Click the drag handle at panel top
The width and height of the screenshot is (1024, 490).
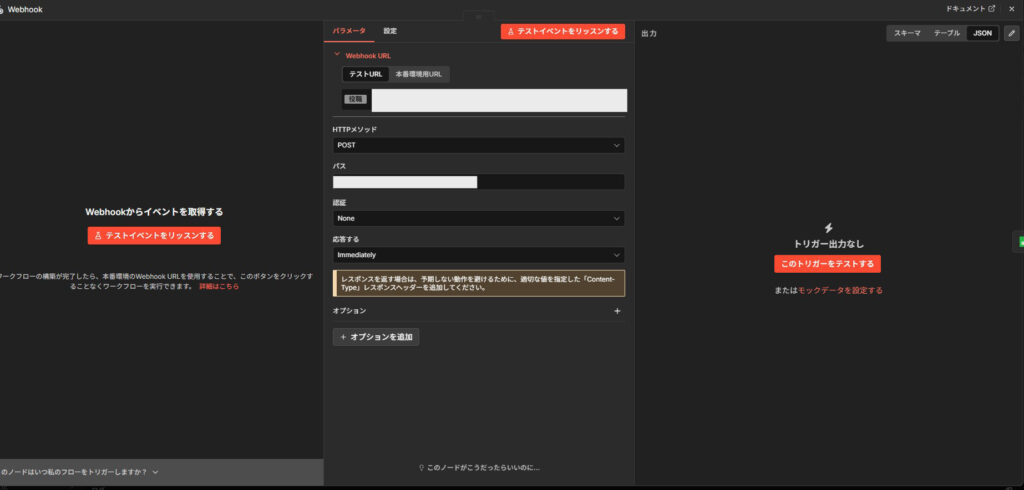pos(478,17)
